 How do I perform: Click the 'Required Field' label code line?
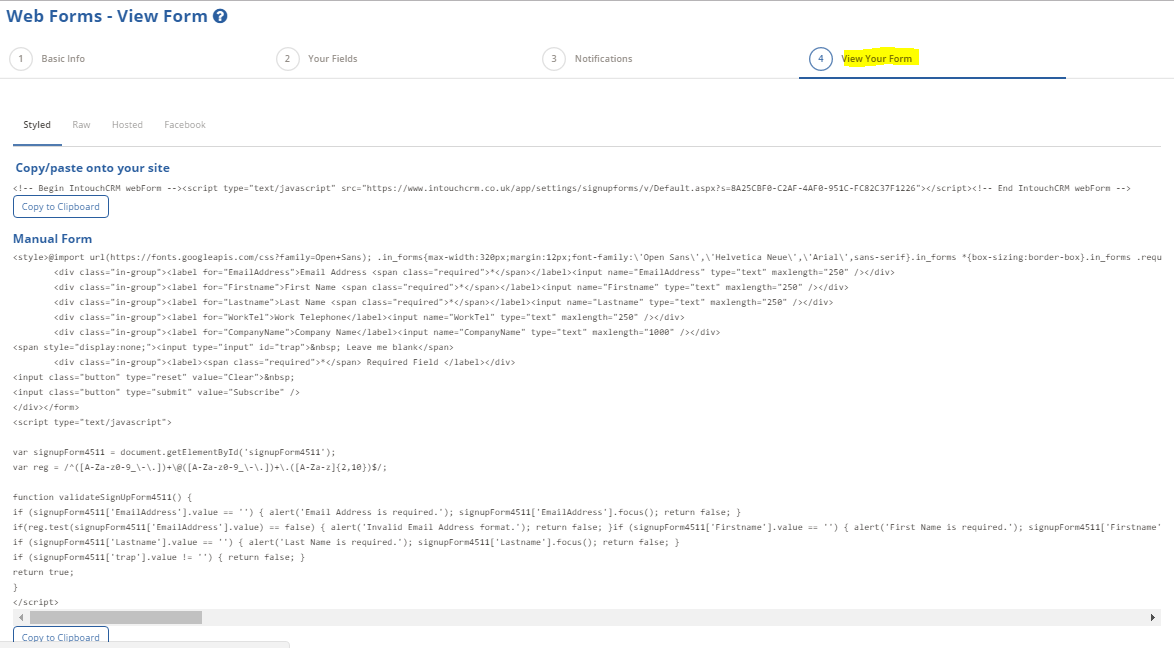(285, 362)
